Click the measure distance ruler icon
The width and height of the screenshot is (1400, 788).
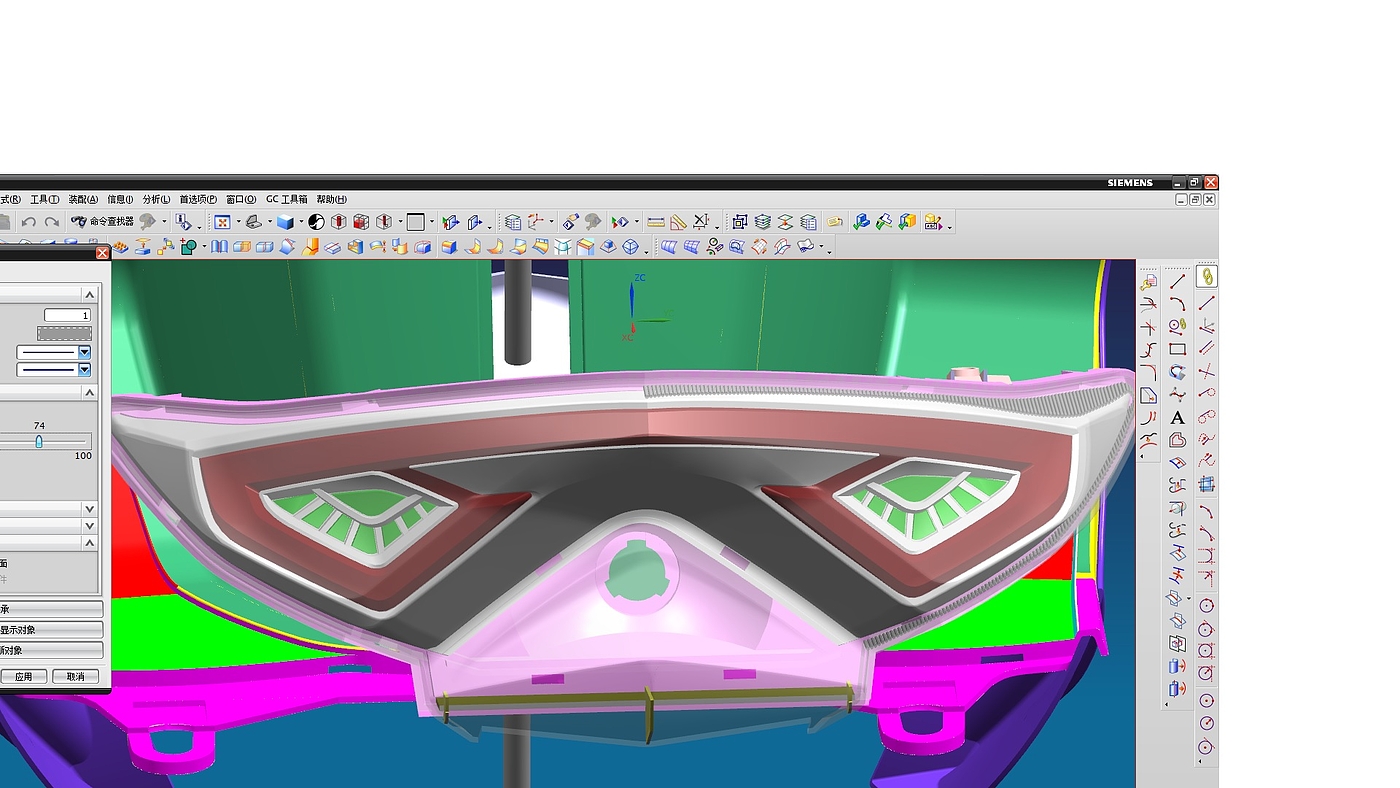(656, 222)
